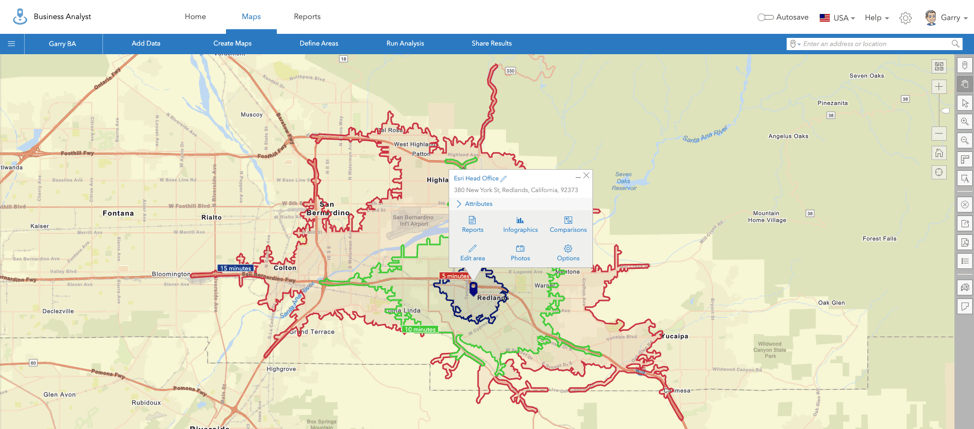
Task: Open Infographics in the site popup
Action: (520, 225)
